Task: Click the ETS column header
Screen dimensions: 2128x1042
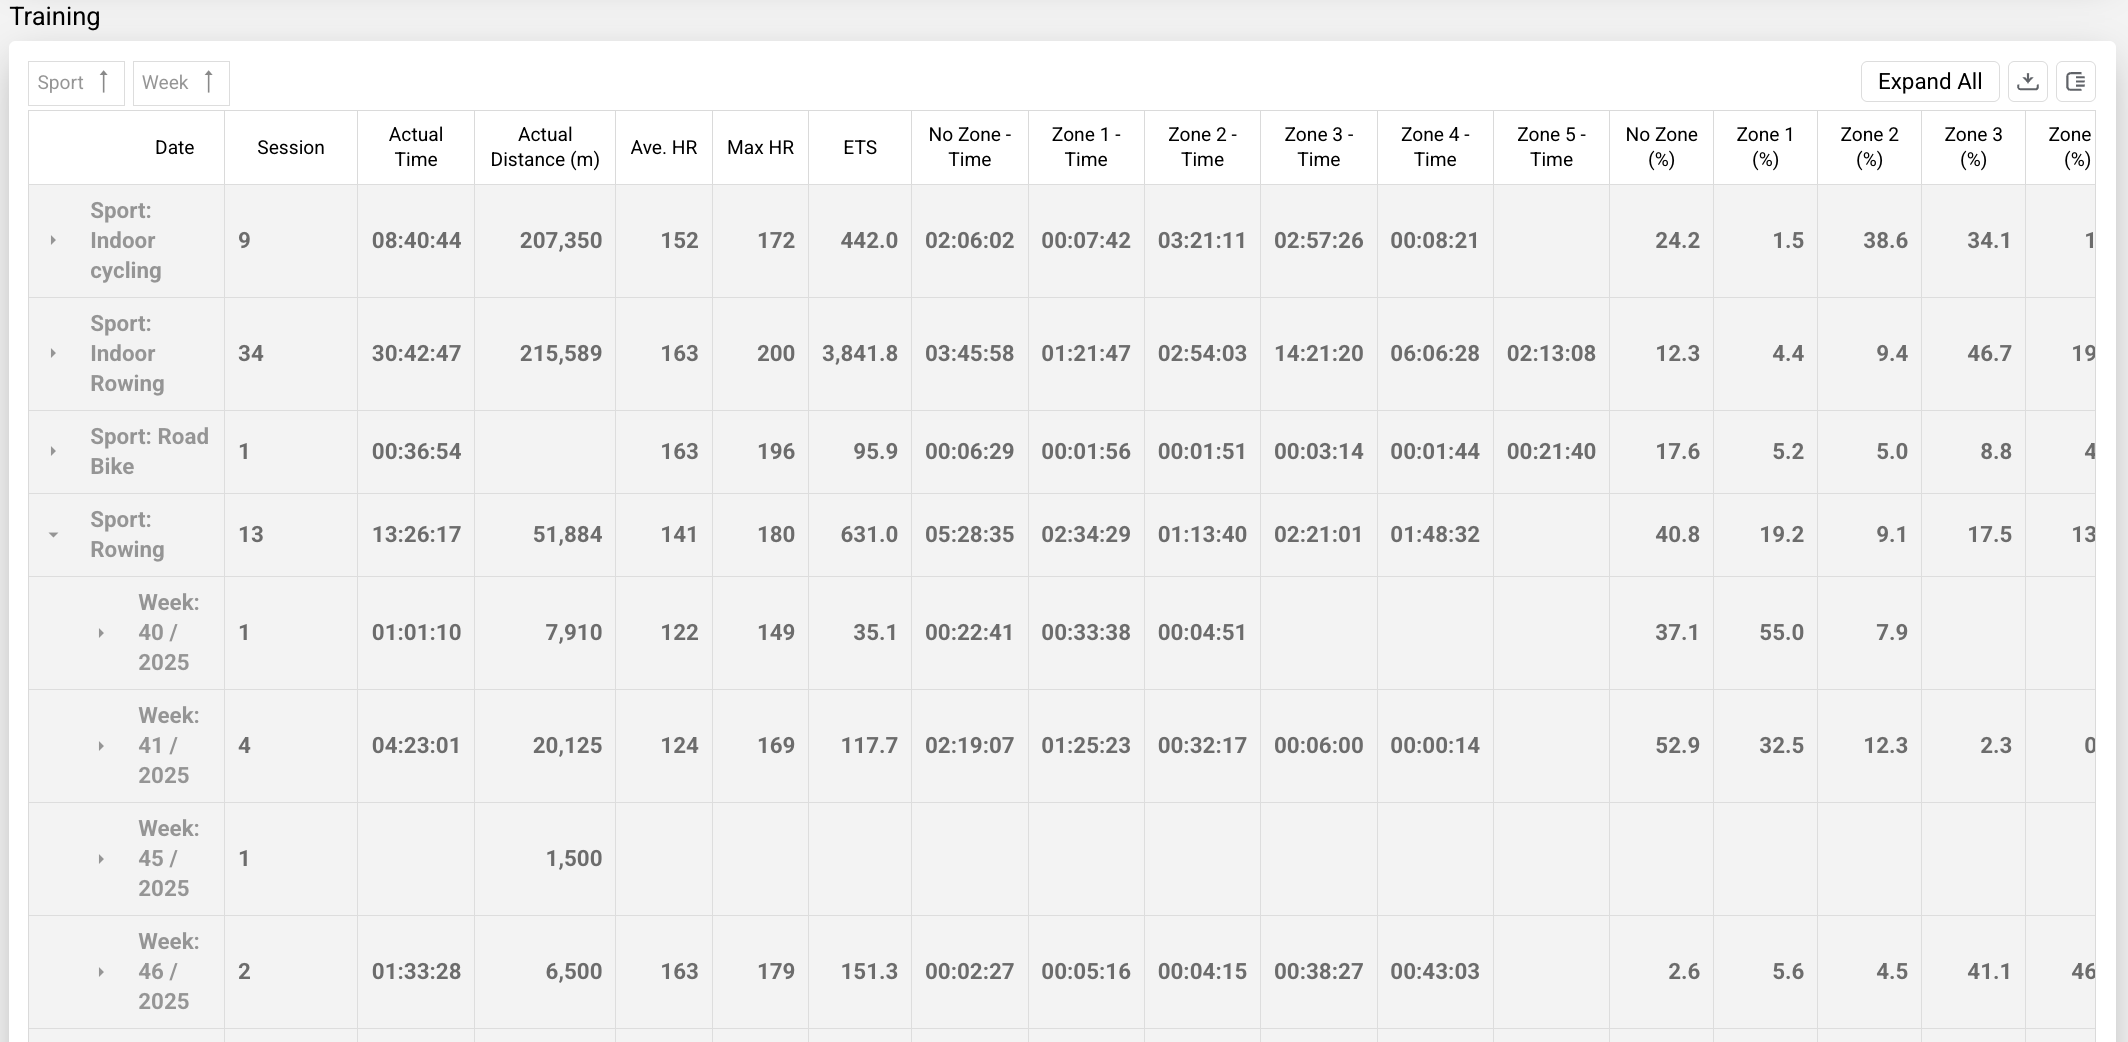Action: tap(860, 147)
